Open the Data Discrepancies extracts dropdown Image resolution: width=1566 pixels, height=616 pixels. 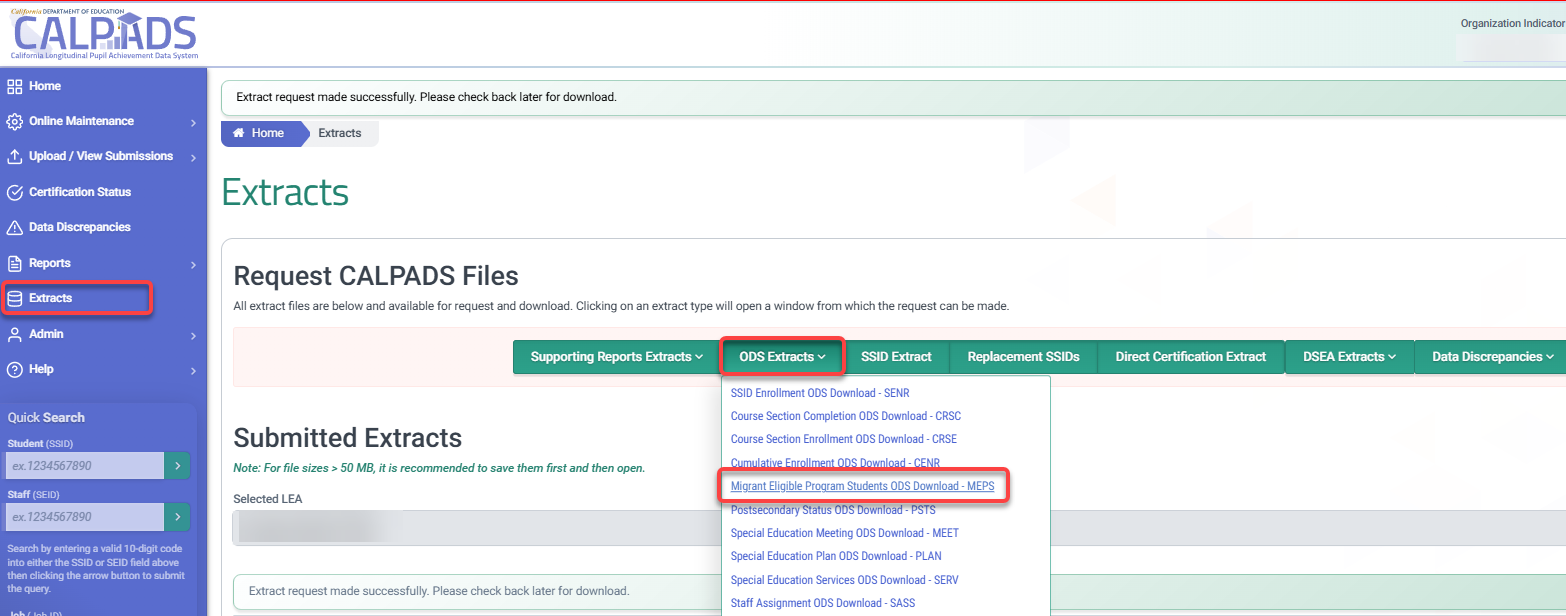tap(1492, 357)
